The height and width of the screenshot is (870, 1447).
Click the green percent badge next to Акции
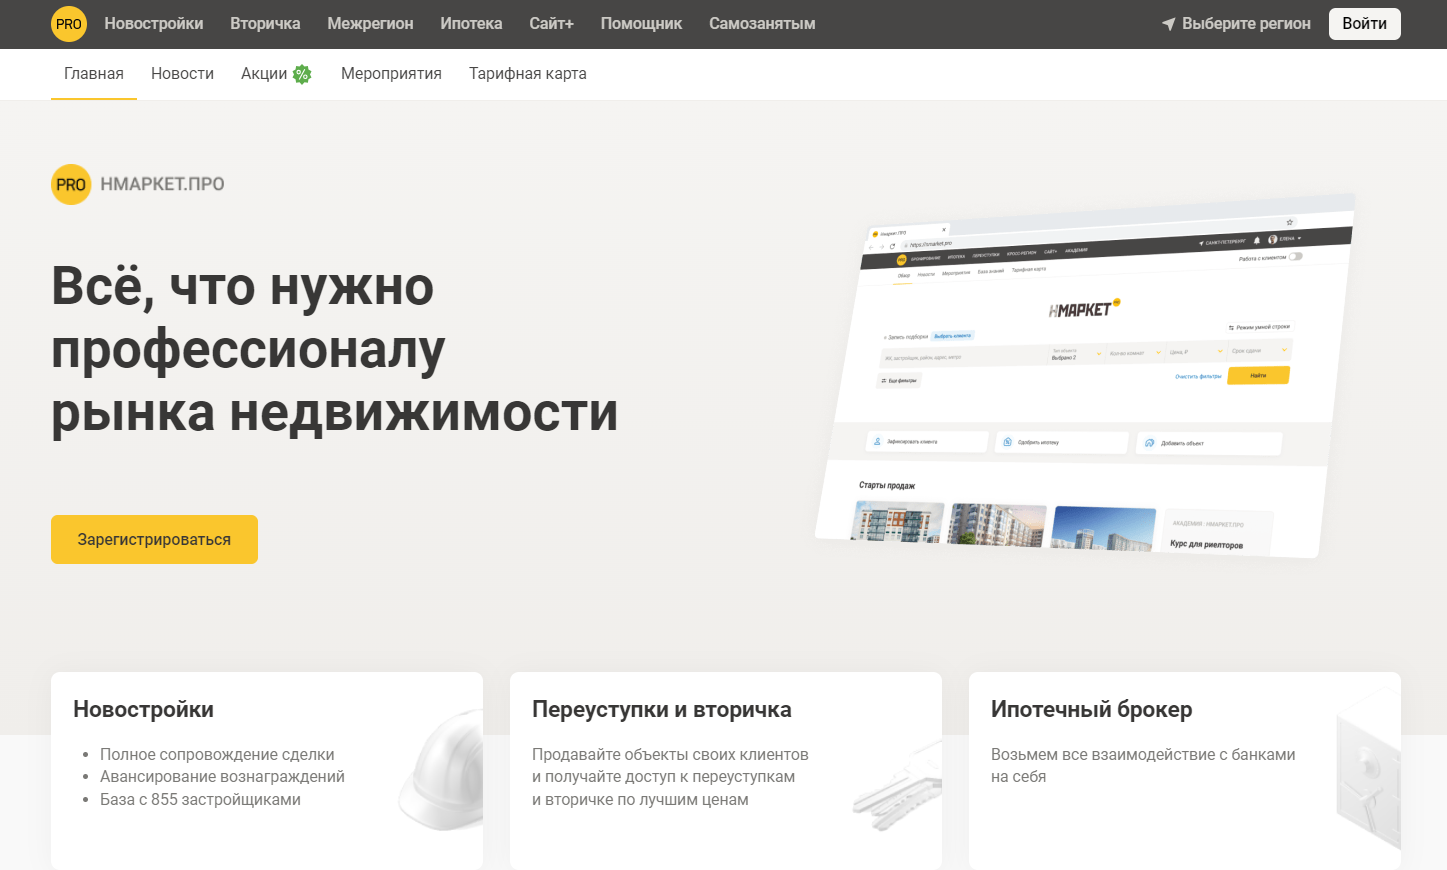point(303,72)
